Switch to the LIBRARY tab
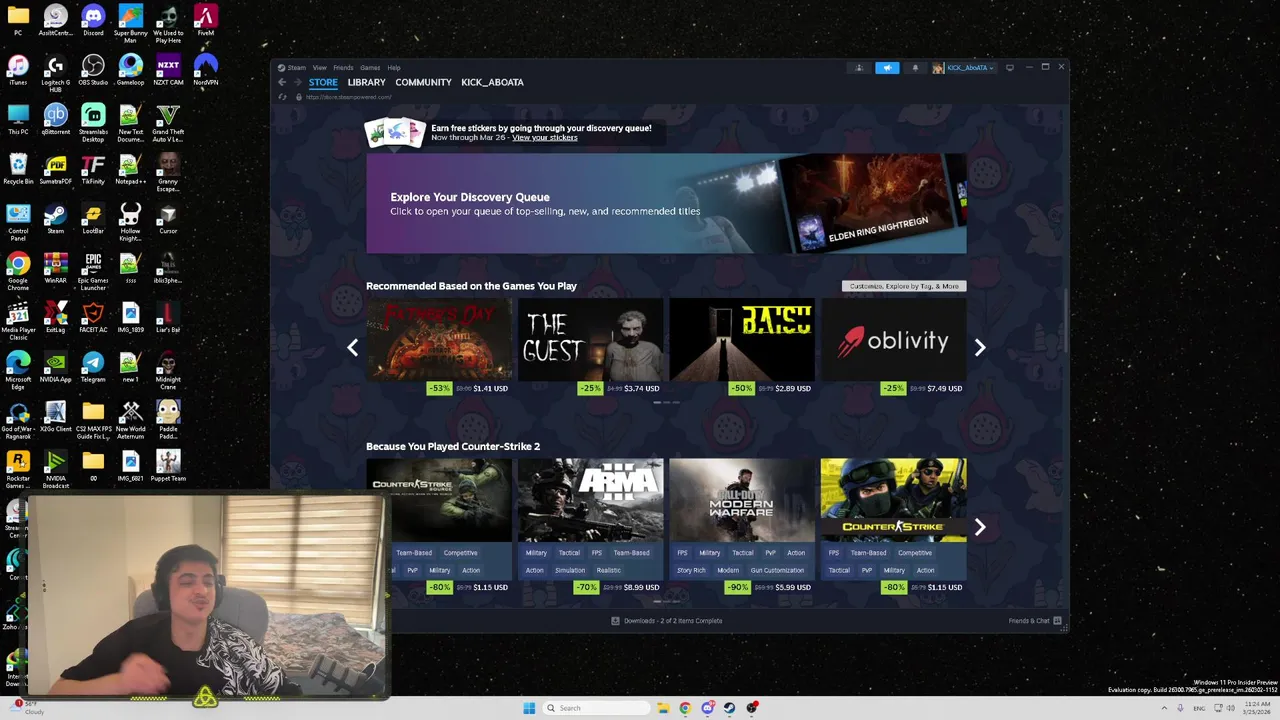 coord(366,82)
